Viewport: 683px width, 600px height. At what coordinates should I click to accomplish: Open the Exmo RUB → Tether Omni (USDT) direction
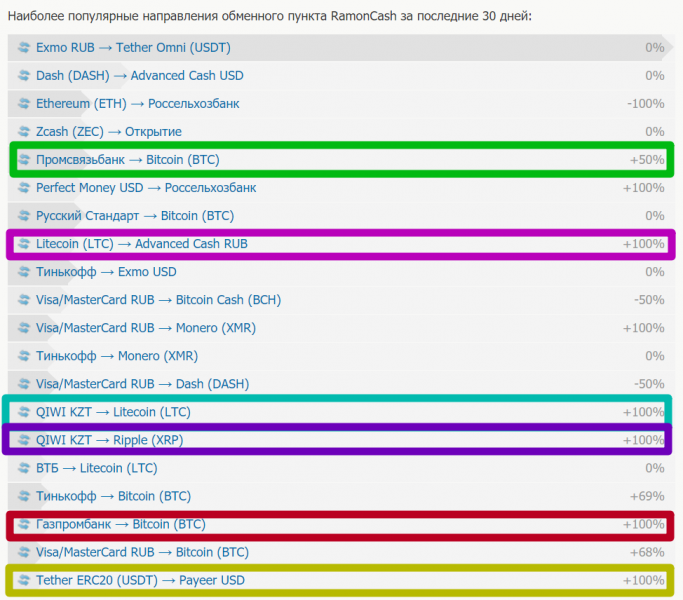133,47
